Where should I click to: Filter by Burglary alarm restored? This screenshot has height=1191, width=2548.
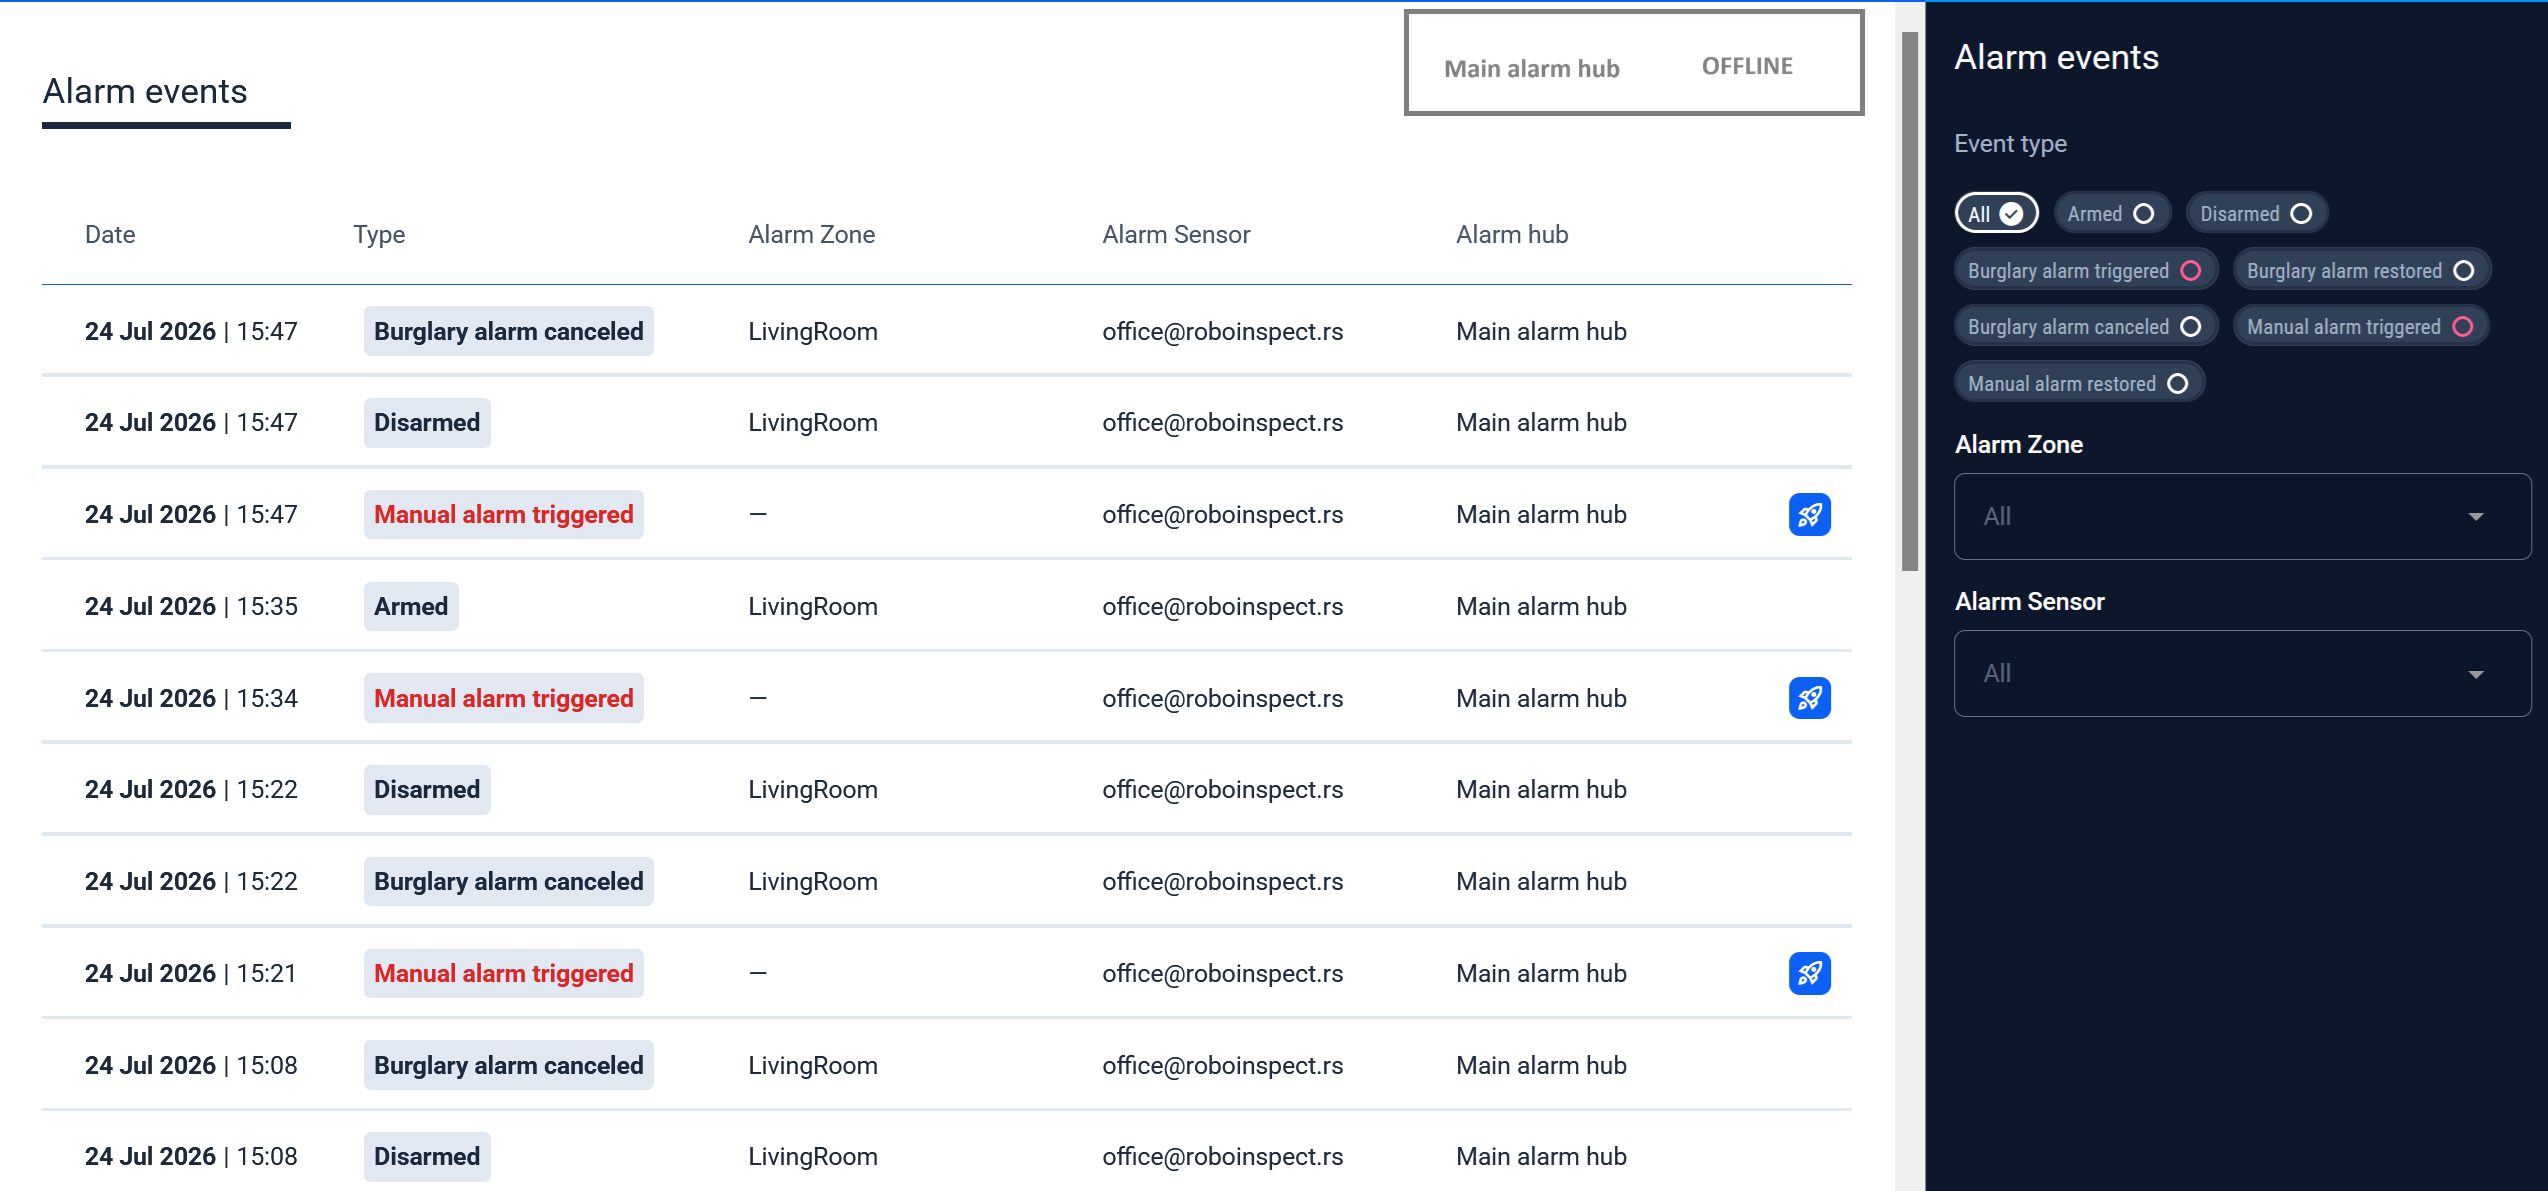click(x=2360, y=270)
